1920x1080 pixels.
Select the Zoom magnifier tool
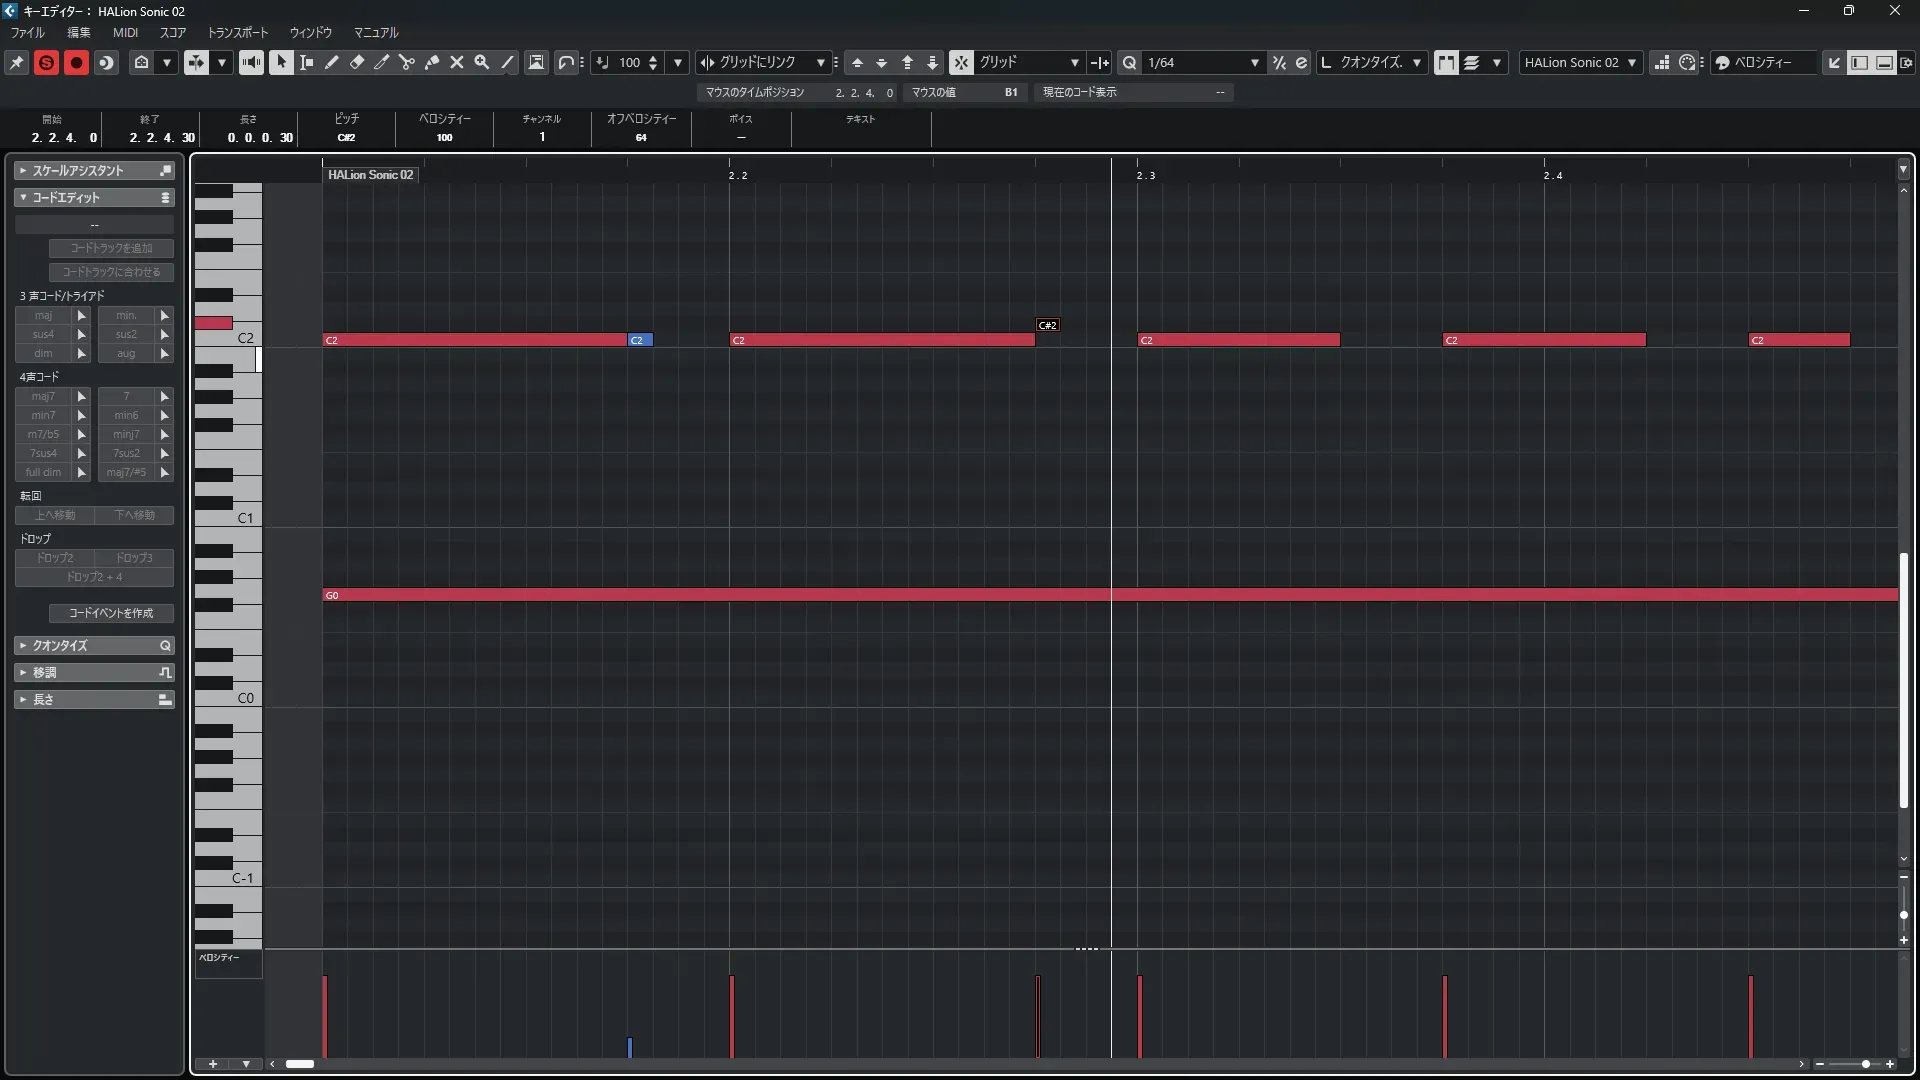coord(481,62)
